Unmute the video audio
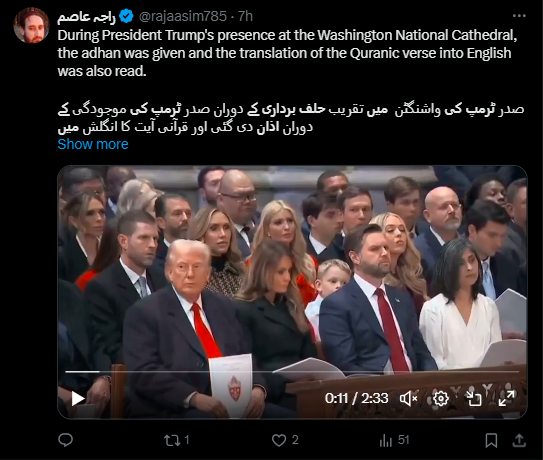This screenshot has height=460, width=543. (408, 399)
